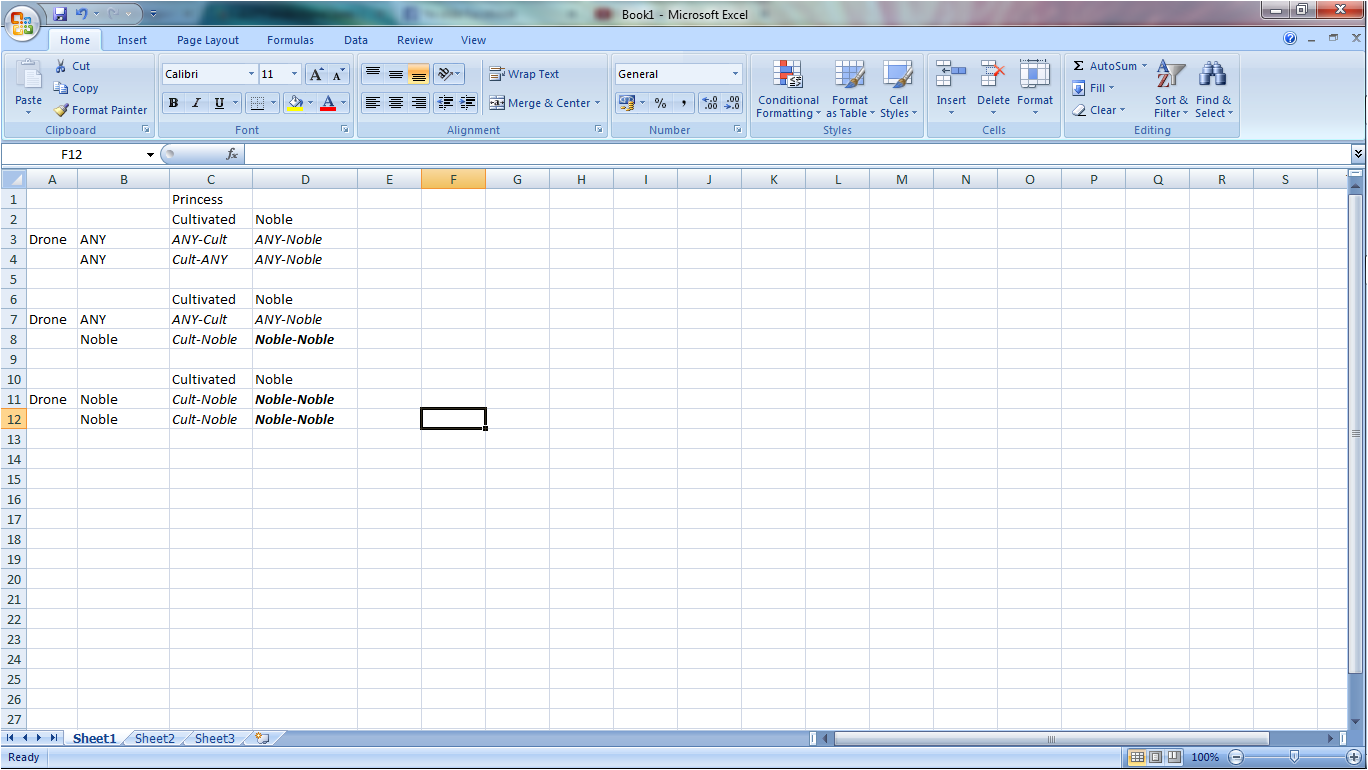Set Bottom Align vertical alignment
The image size is (1368, 770).
point(419,74)
